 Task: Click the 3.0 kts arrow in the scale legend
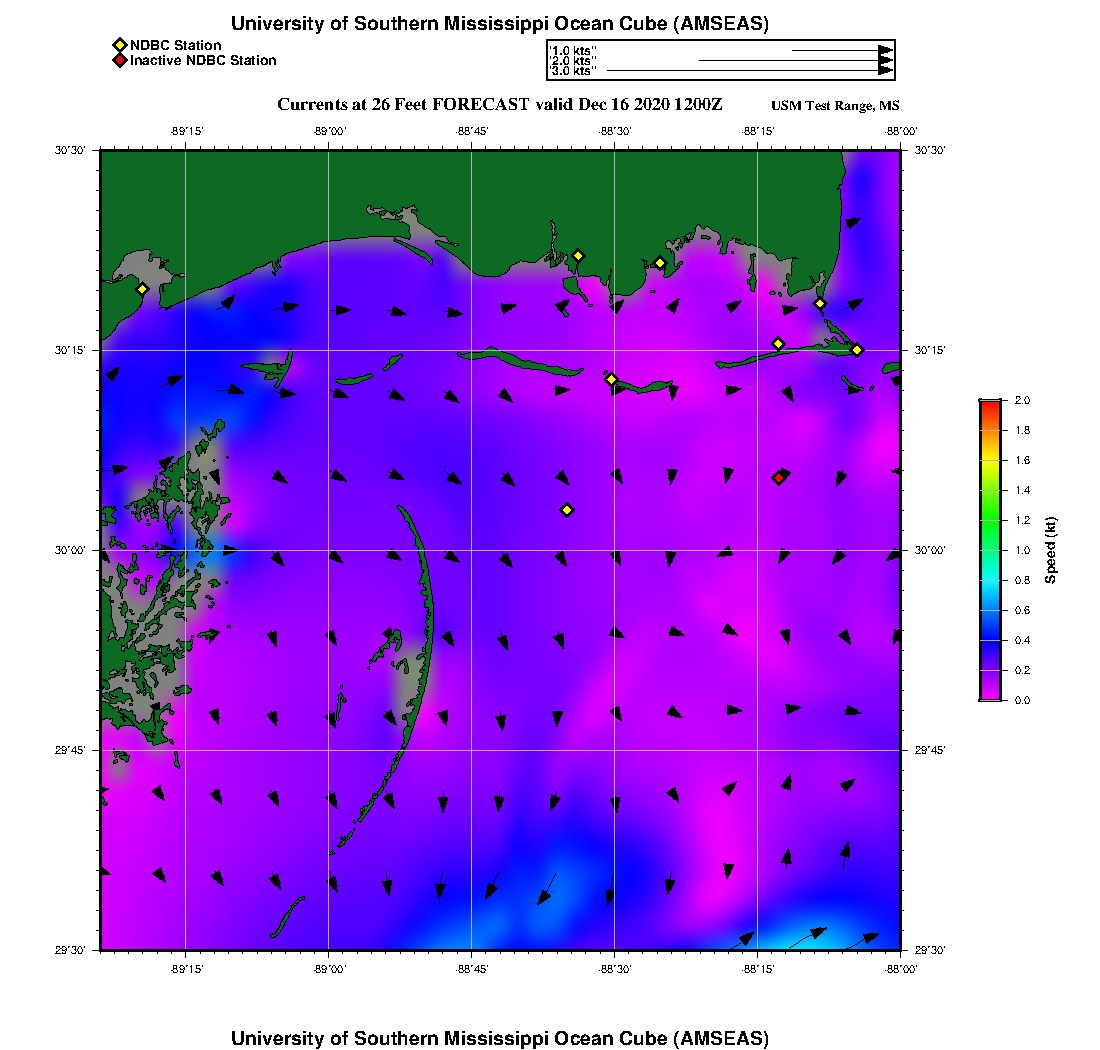click(x=748, y=71)
